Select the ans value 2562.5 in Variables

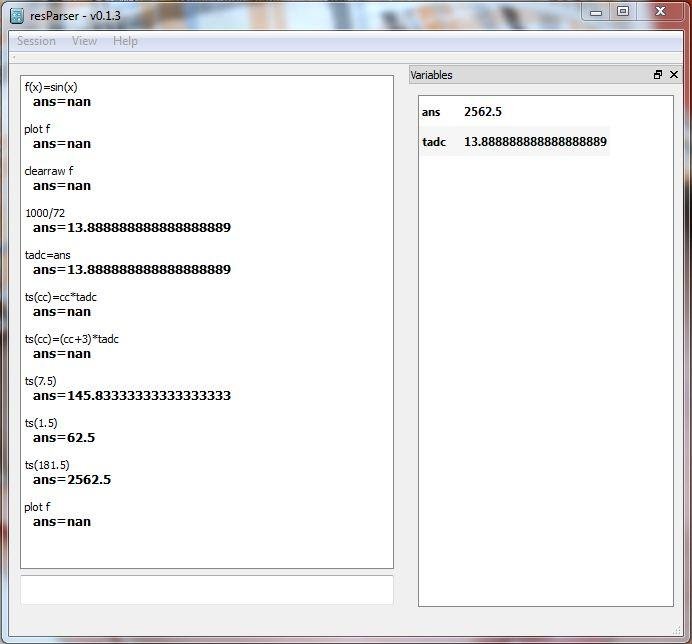(x=483, y=112)
